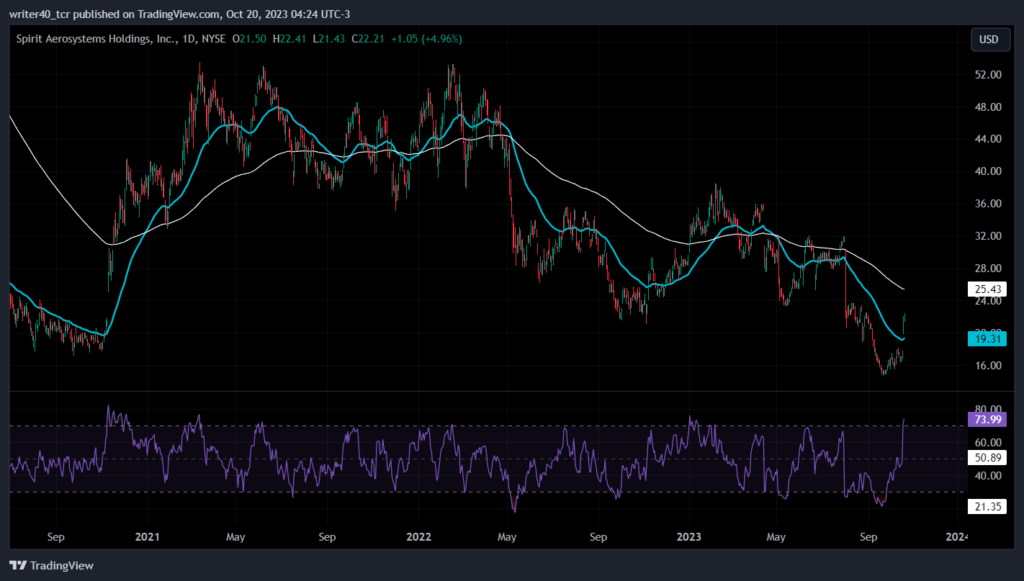
Task: Click the 60.00 RSI axis label
Action: pyautogui.click(x=988, y=443)
